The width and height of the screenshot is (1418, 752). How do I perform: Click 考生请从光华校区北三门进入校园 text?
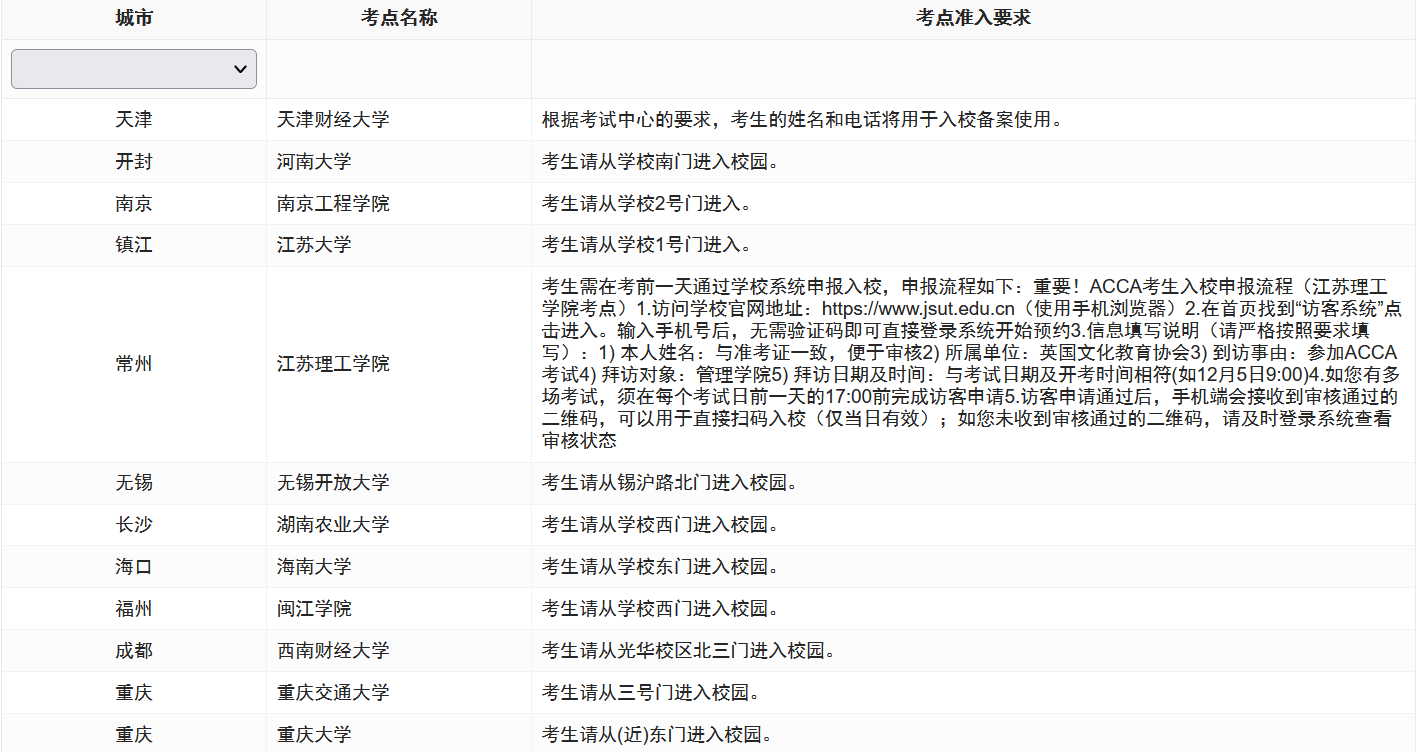pyautogui.click(x=688, y=652)
